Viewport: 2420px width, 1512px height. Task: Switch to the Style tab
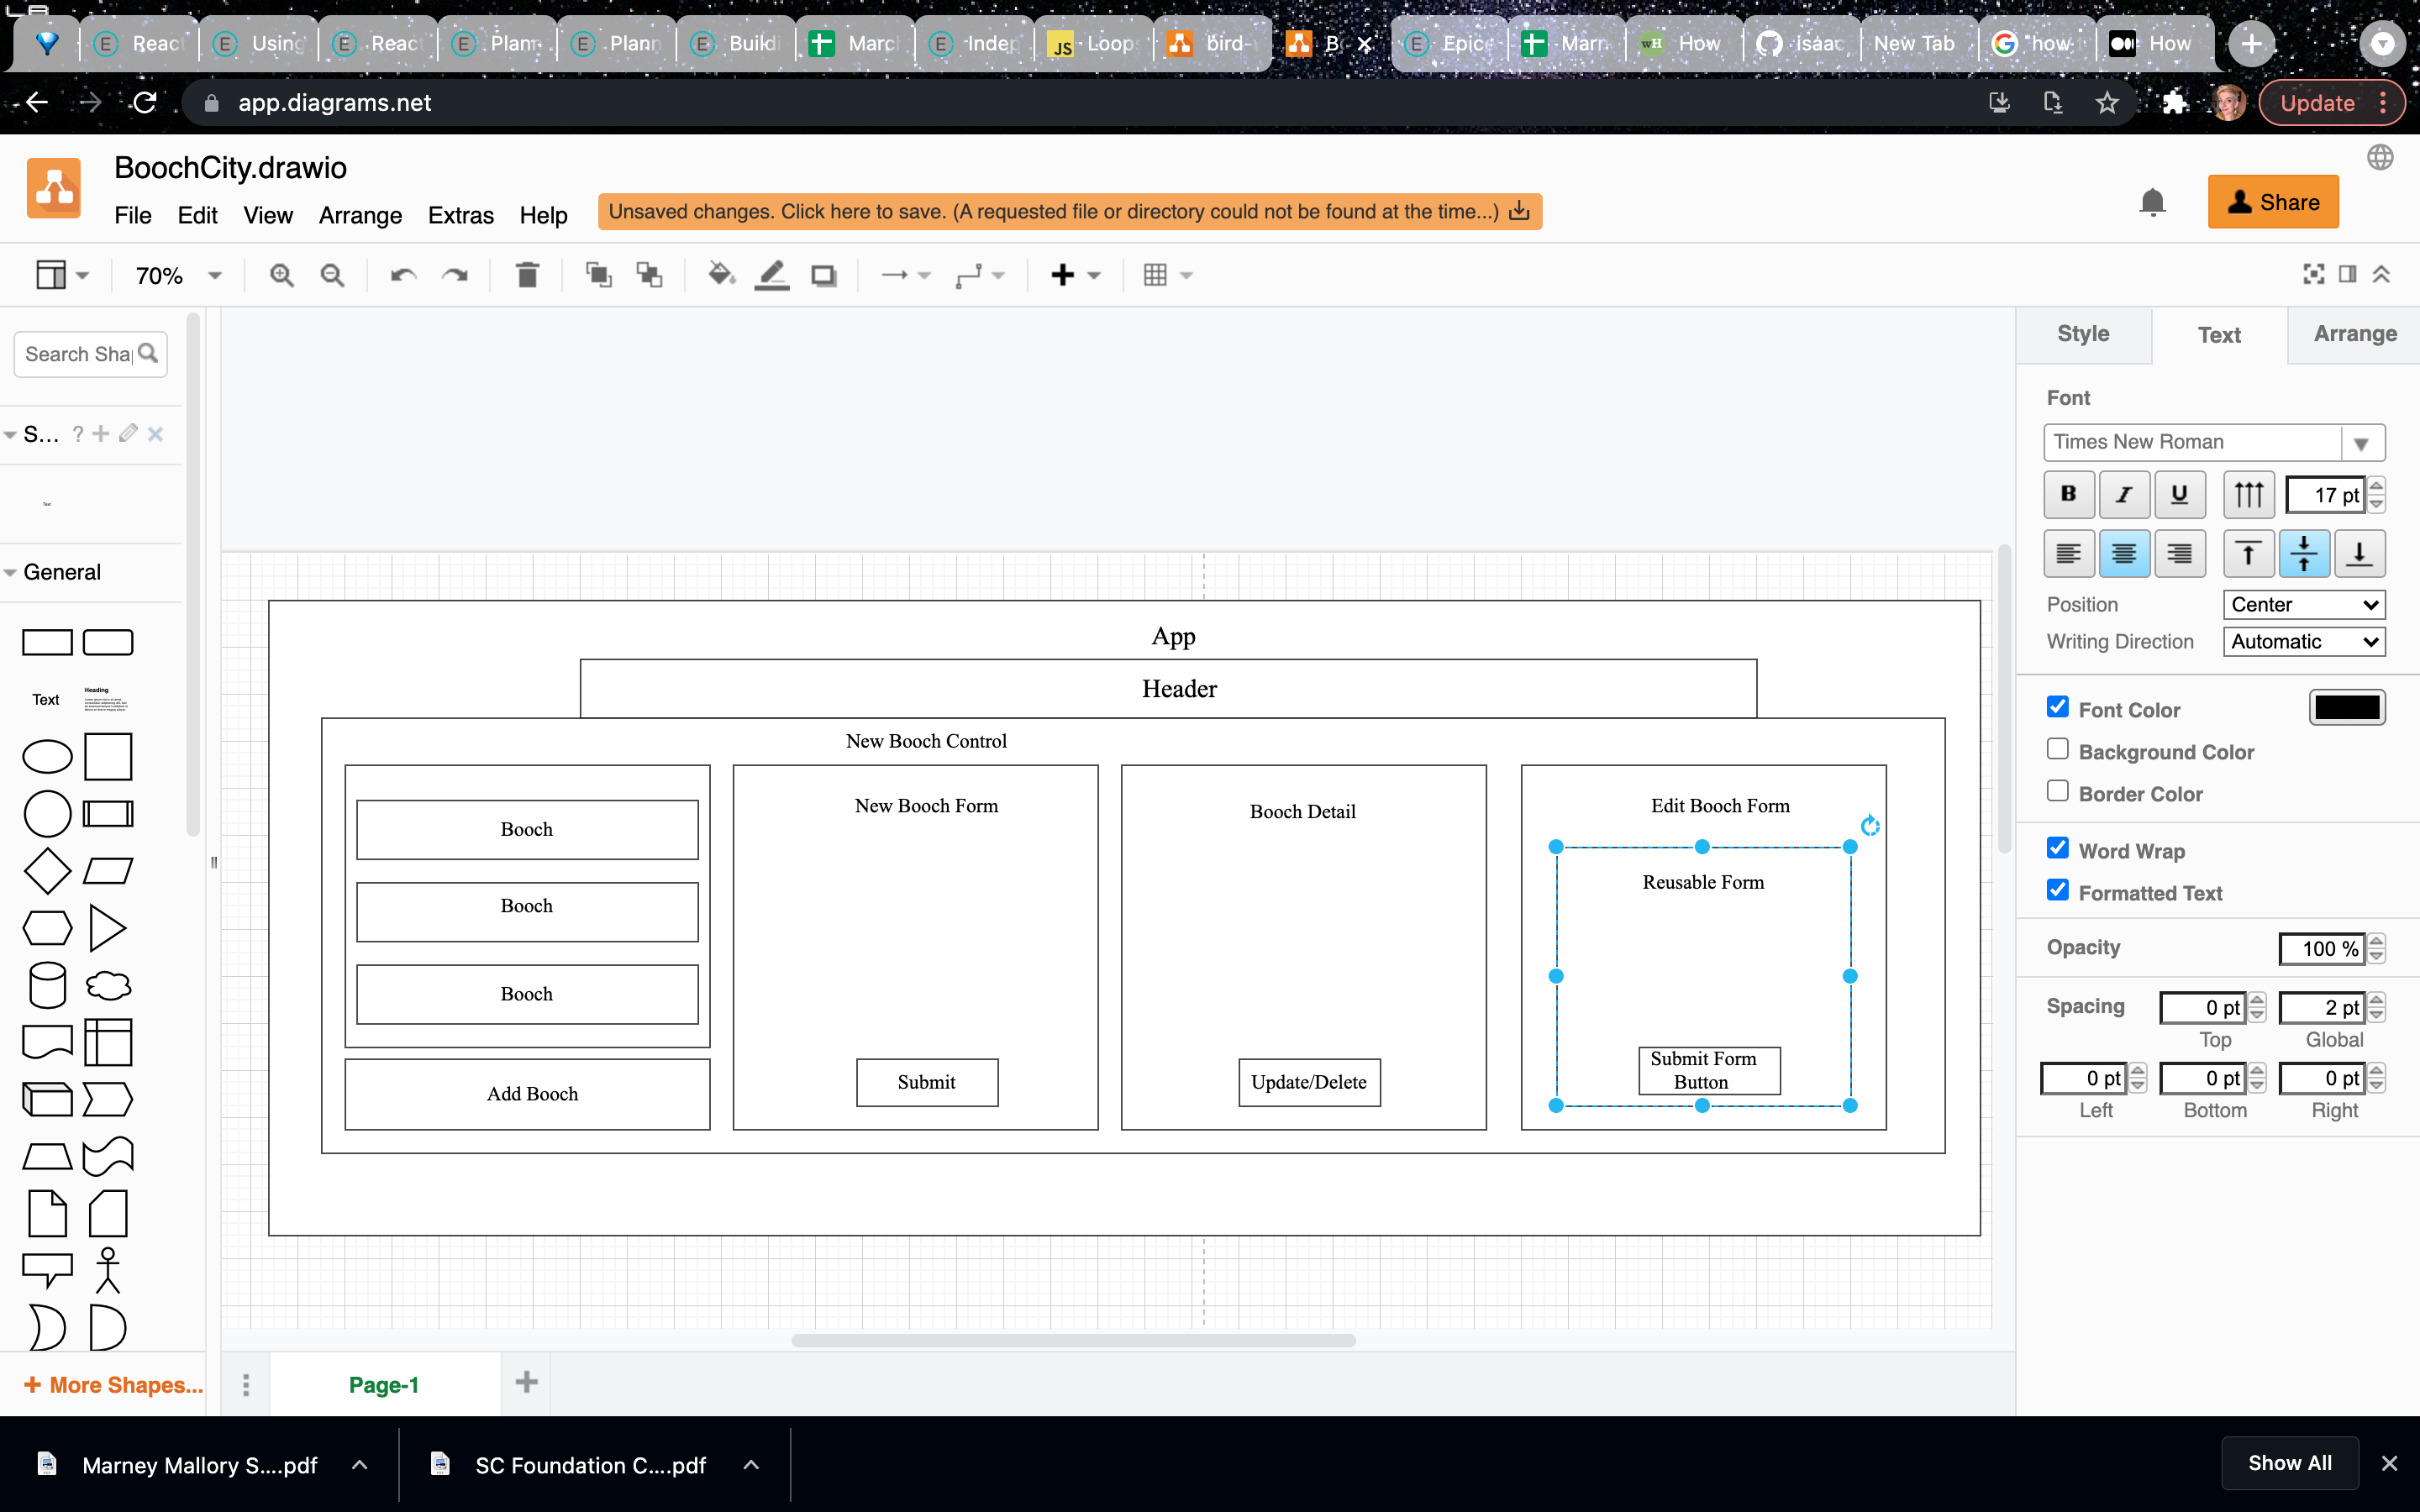[x=2083, y=334]
